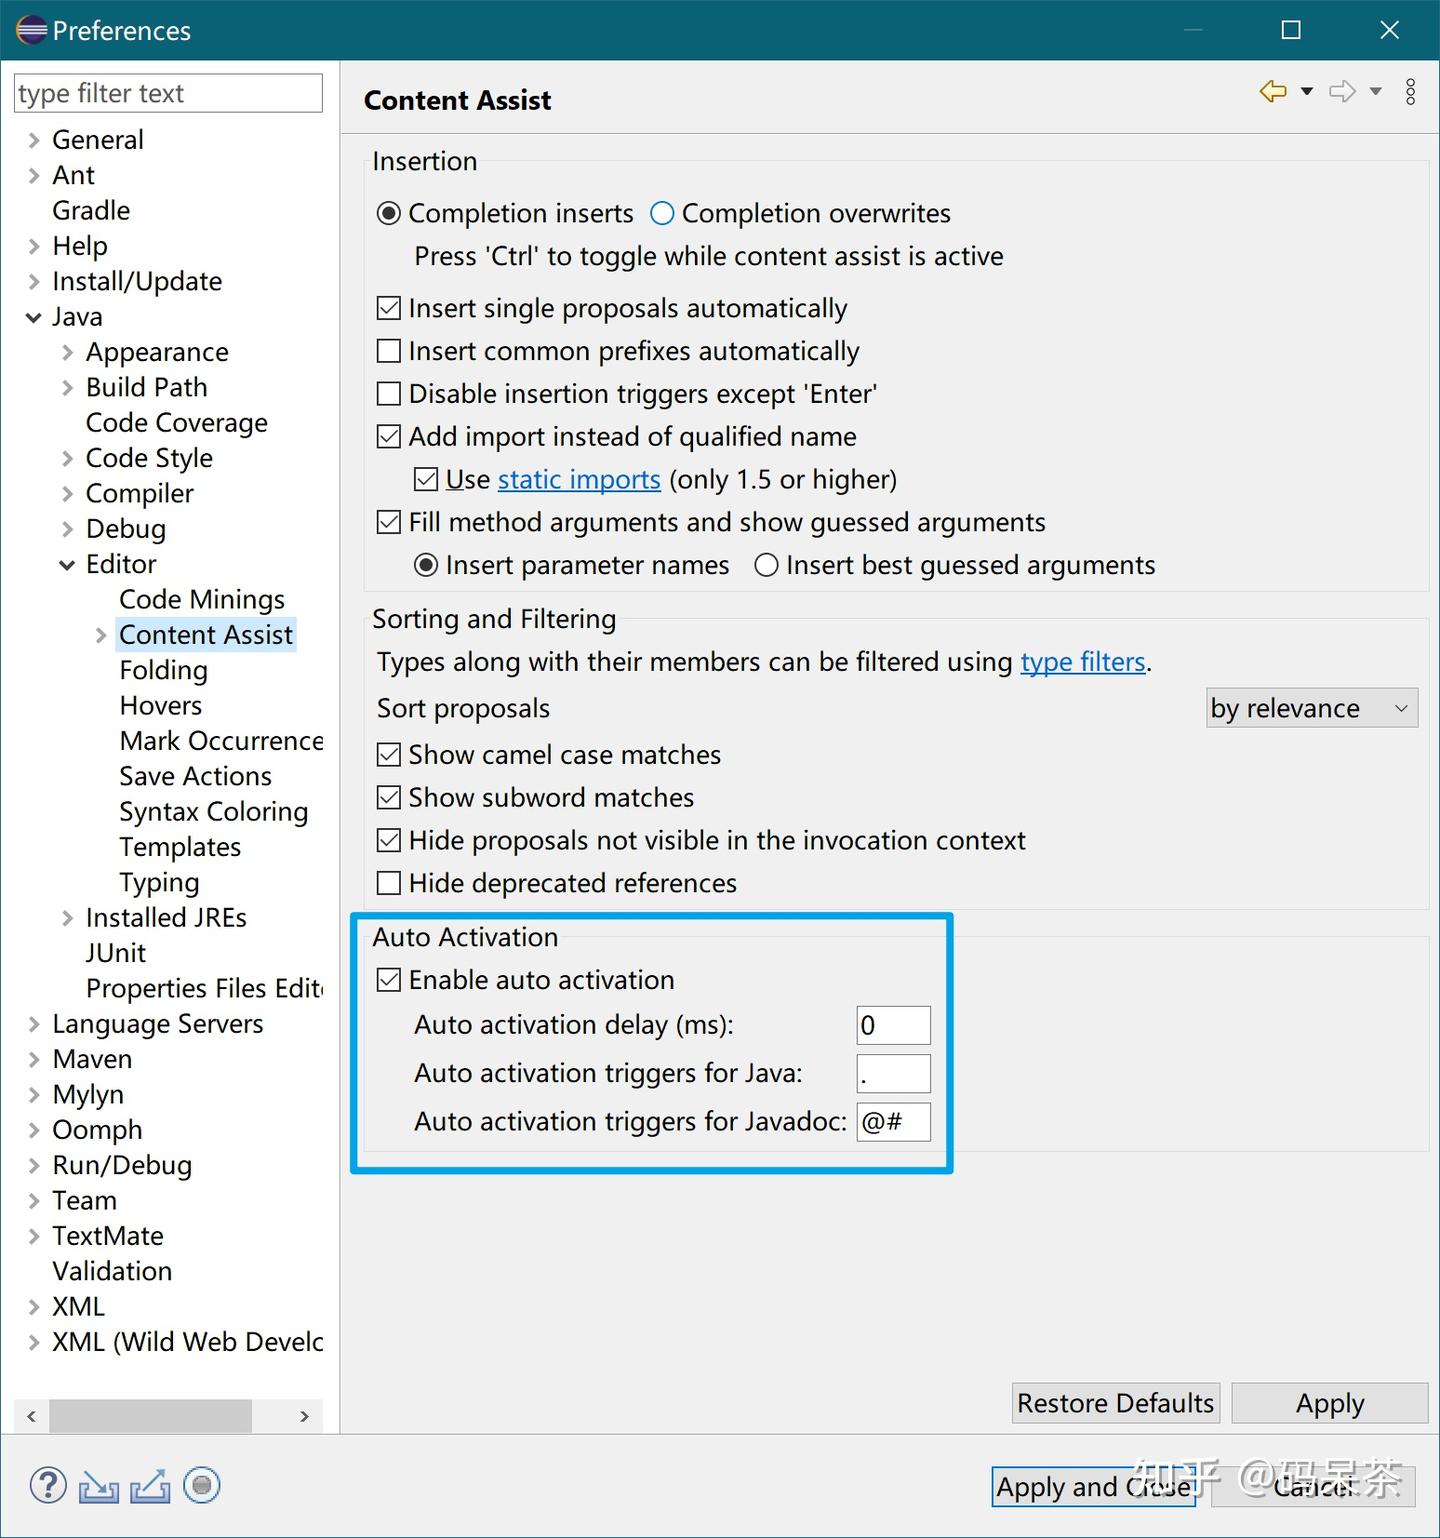The image size is (1440, 1538).
Task: Open the Templates preference page
Action: point(180,848)
